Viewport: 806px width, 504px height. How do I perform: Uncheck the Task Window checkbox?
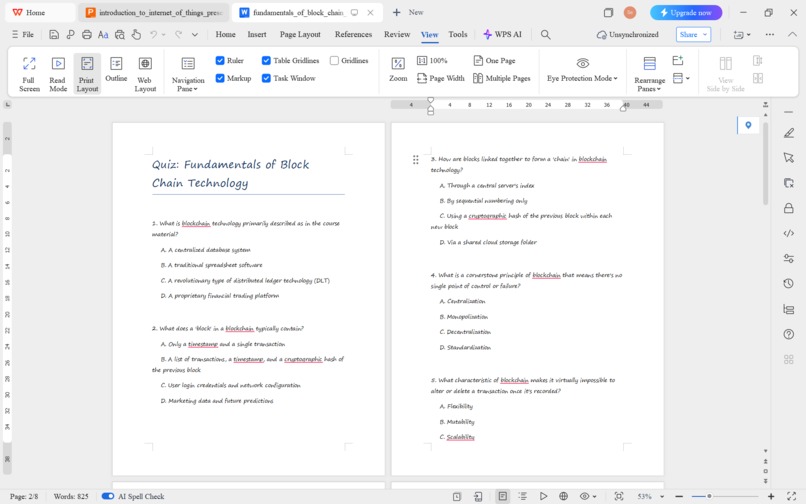click(x=266, y=78)
